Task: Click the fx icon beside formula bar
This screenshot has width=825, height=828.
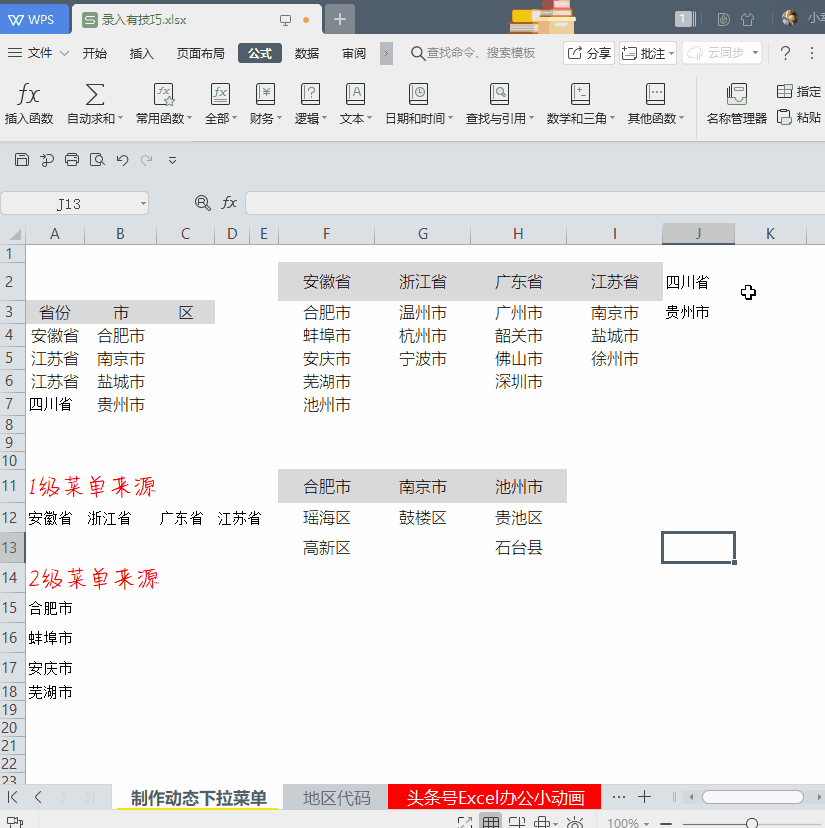Action: [229, 203]
